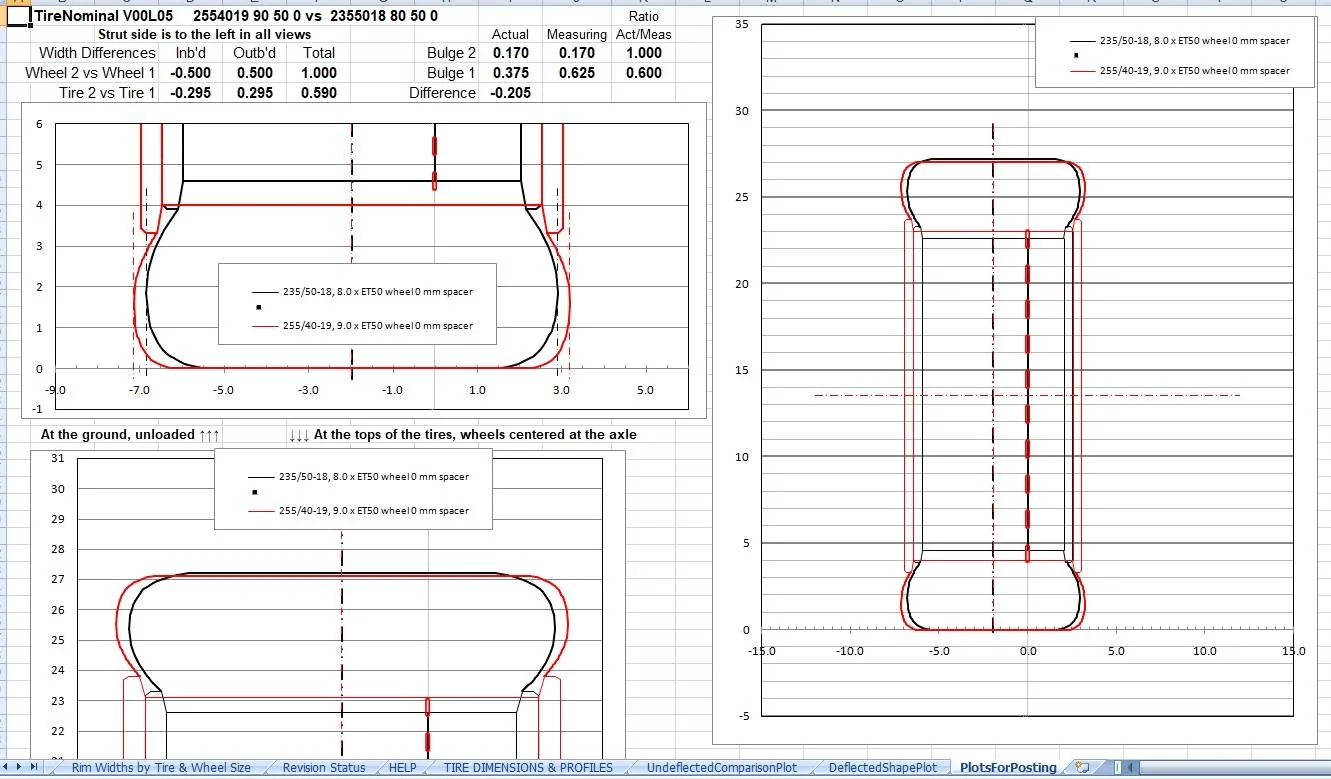Viewport: 1331px width, 779px height.
Task: Select the Bulge 1 label cell
Action: click(x=451, y=73)
